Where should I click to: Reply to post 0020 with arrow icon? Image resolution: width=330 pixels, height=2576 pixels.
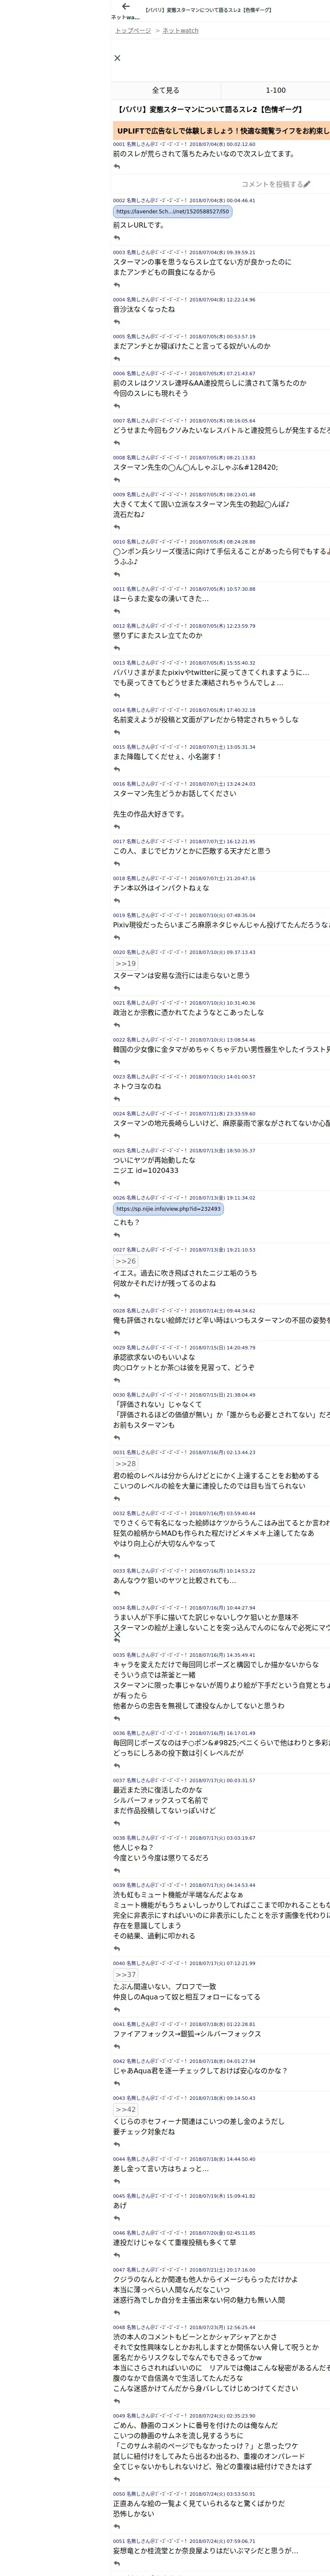(x=117, y=988)
